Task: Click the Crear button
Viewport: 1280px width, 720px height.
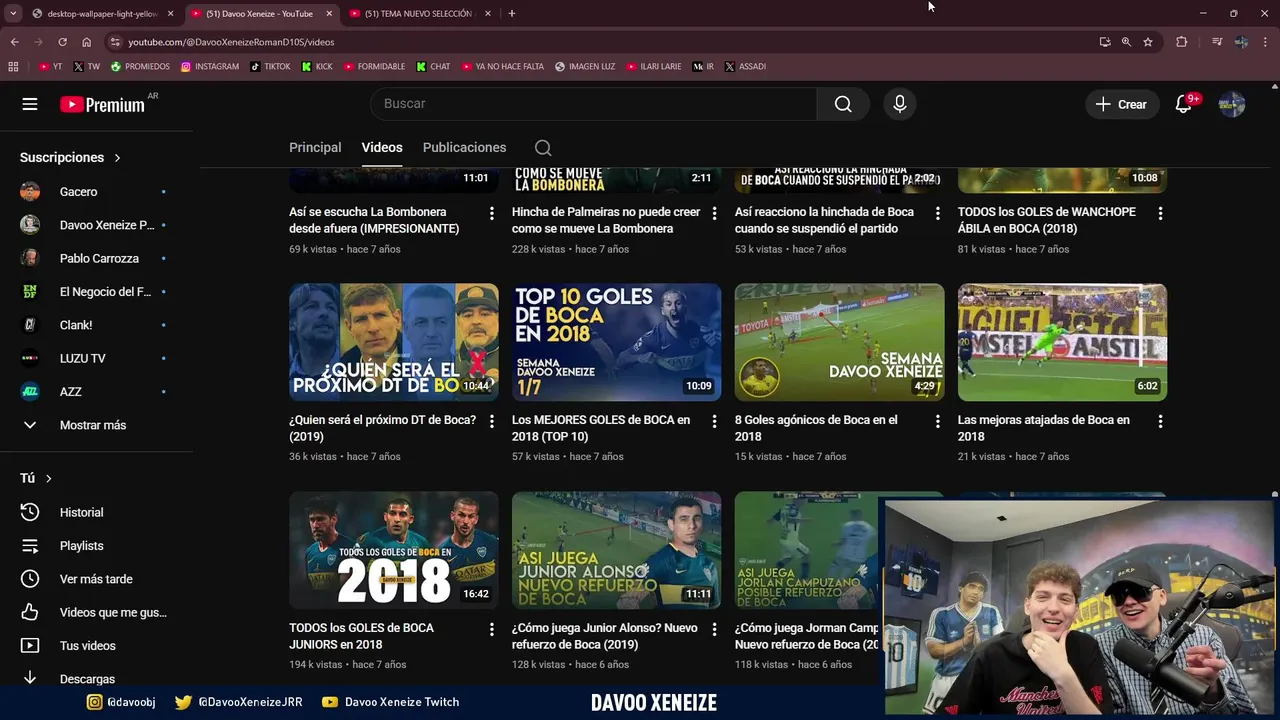Action: coord(1122,104)
